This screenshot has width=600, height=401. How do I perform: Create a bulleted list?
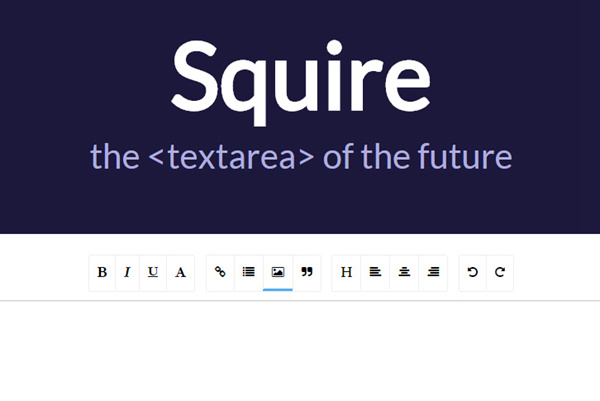pos(249,272)
